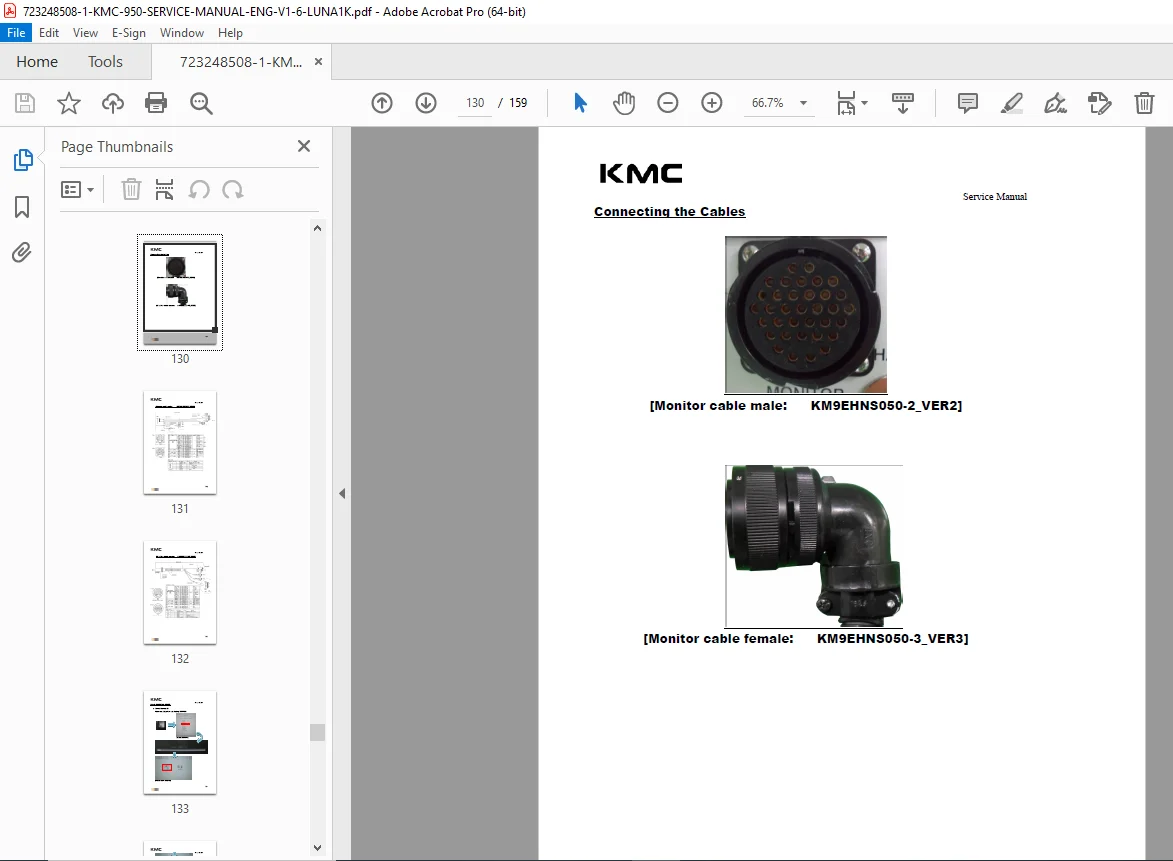Click the total page count 159
The width and height of the screenshot is (1173, 861).
point(518,103)
